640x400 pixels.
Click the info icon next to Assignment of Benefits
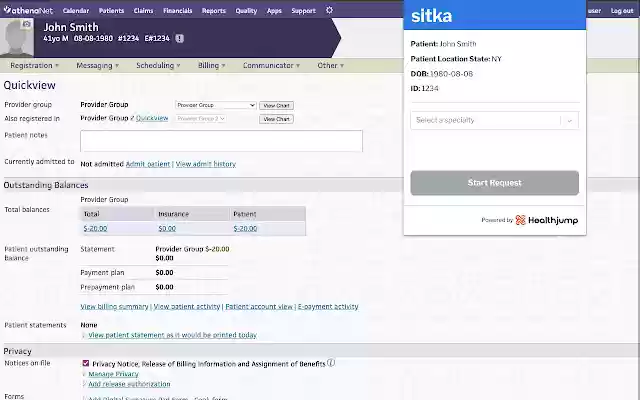pos(331,363)
